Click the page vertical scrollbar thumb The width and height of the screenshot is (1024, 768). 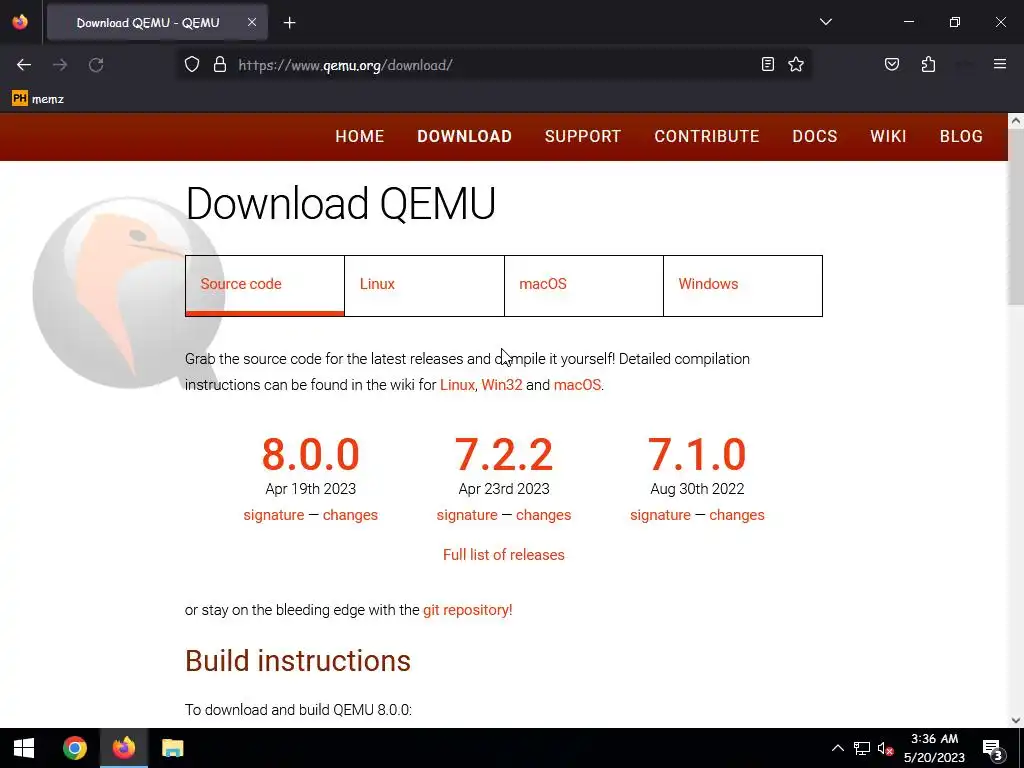(x=1016, y=216)
